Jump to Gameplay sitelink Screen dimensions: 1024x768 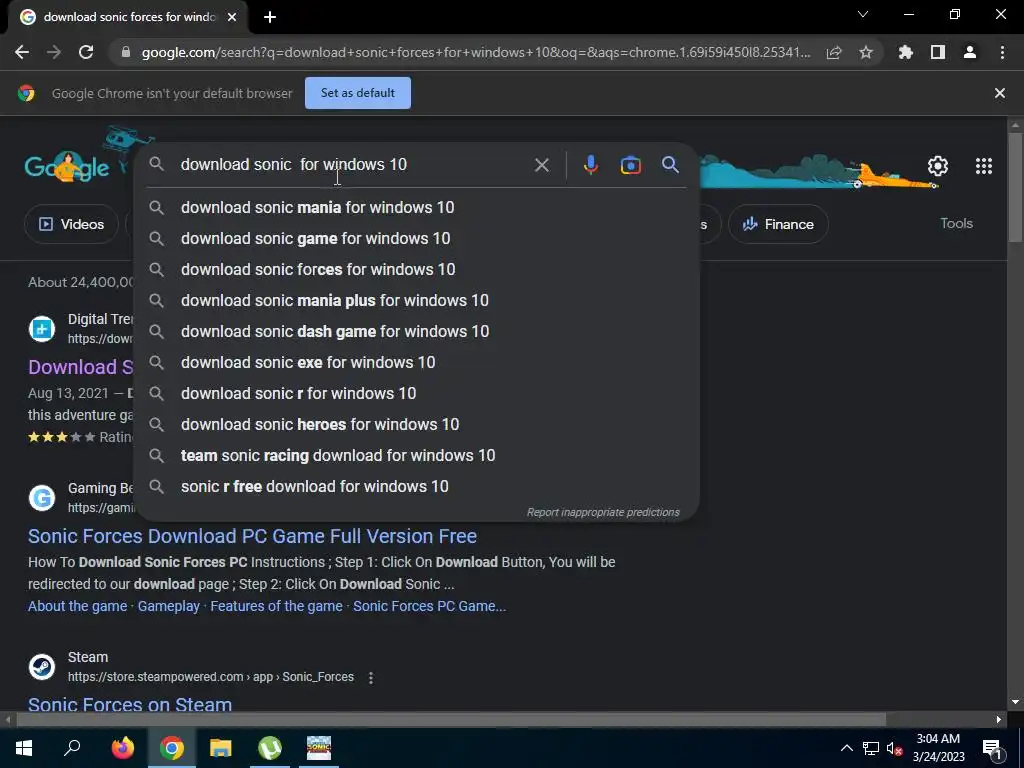tap(168, 606)
